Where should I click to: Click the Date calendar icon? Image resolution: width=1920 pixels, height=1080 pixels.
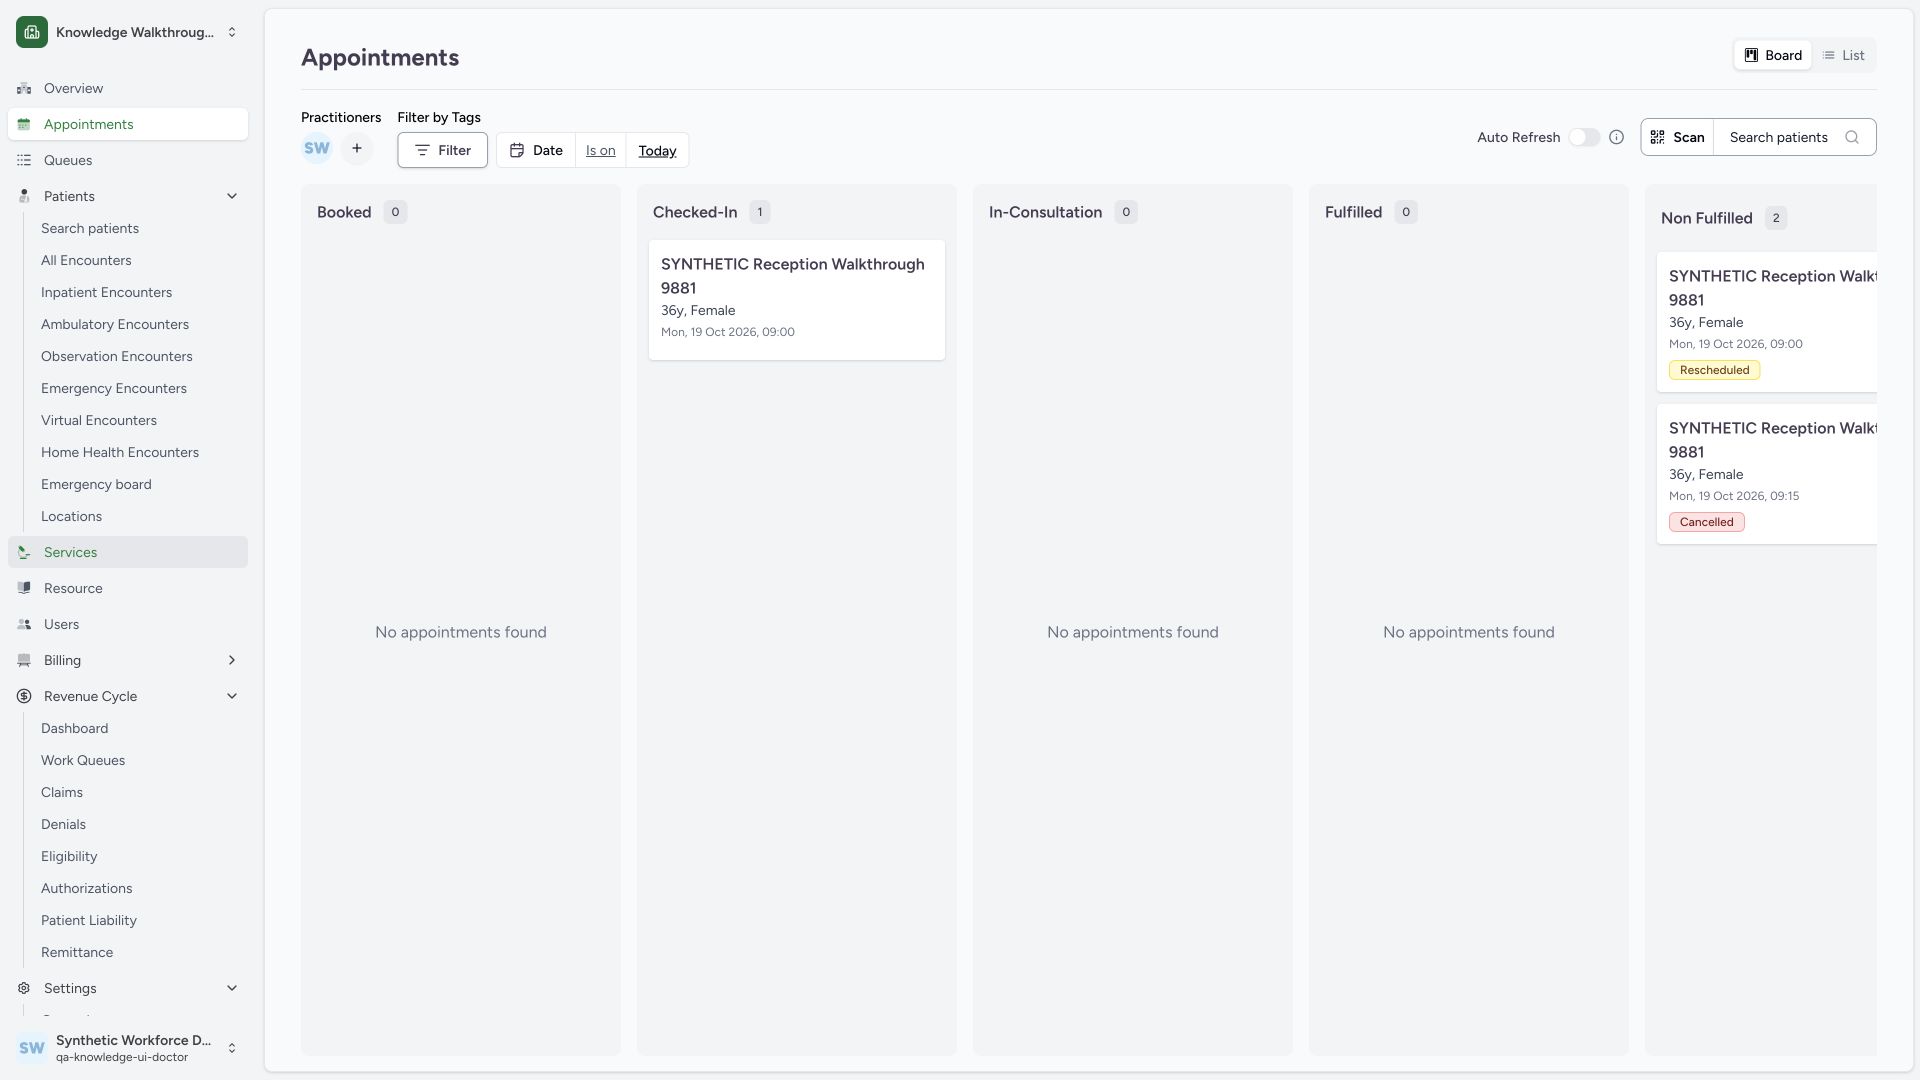click(517, 150)
